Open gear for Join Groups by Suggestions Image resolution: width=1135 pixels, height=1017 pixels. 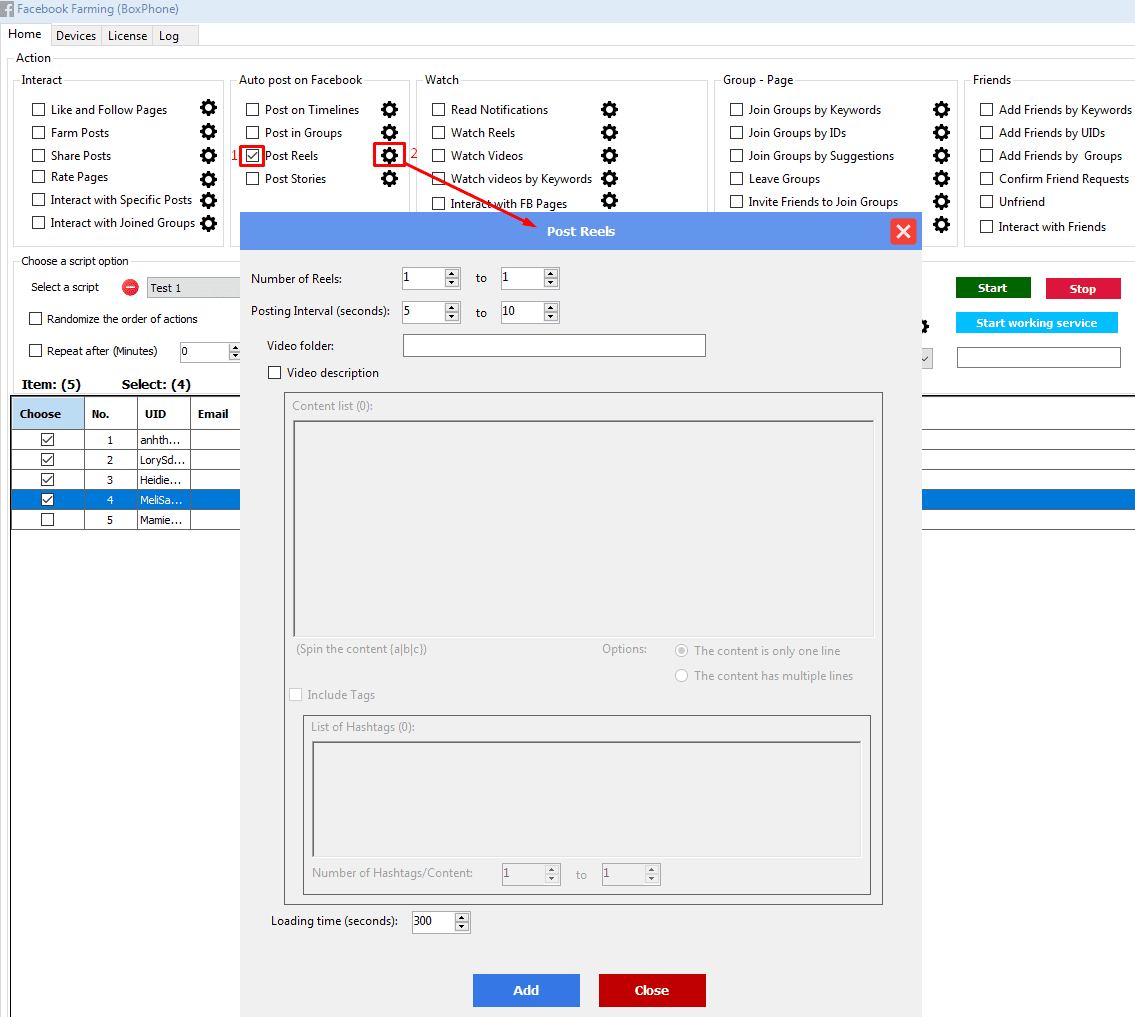pos(941,156)
